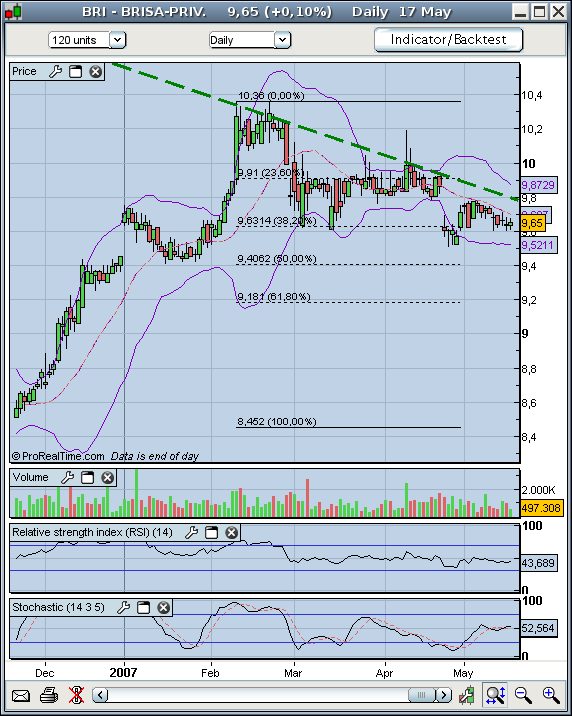Close the Volume panel
Viewport: 572px width, 716px height.
pyautogui.click(x=107, y=478)
